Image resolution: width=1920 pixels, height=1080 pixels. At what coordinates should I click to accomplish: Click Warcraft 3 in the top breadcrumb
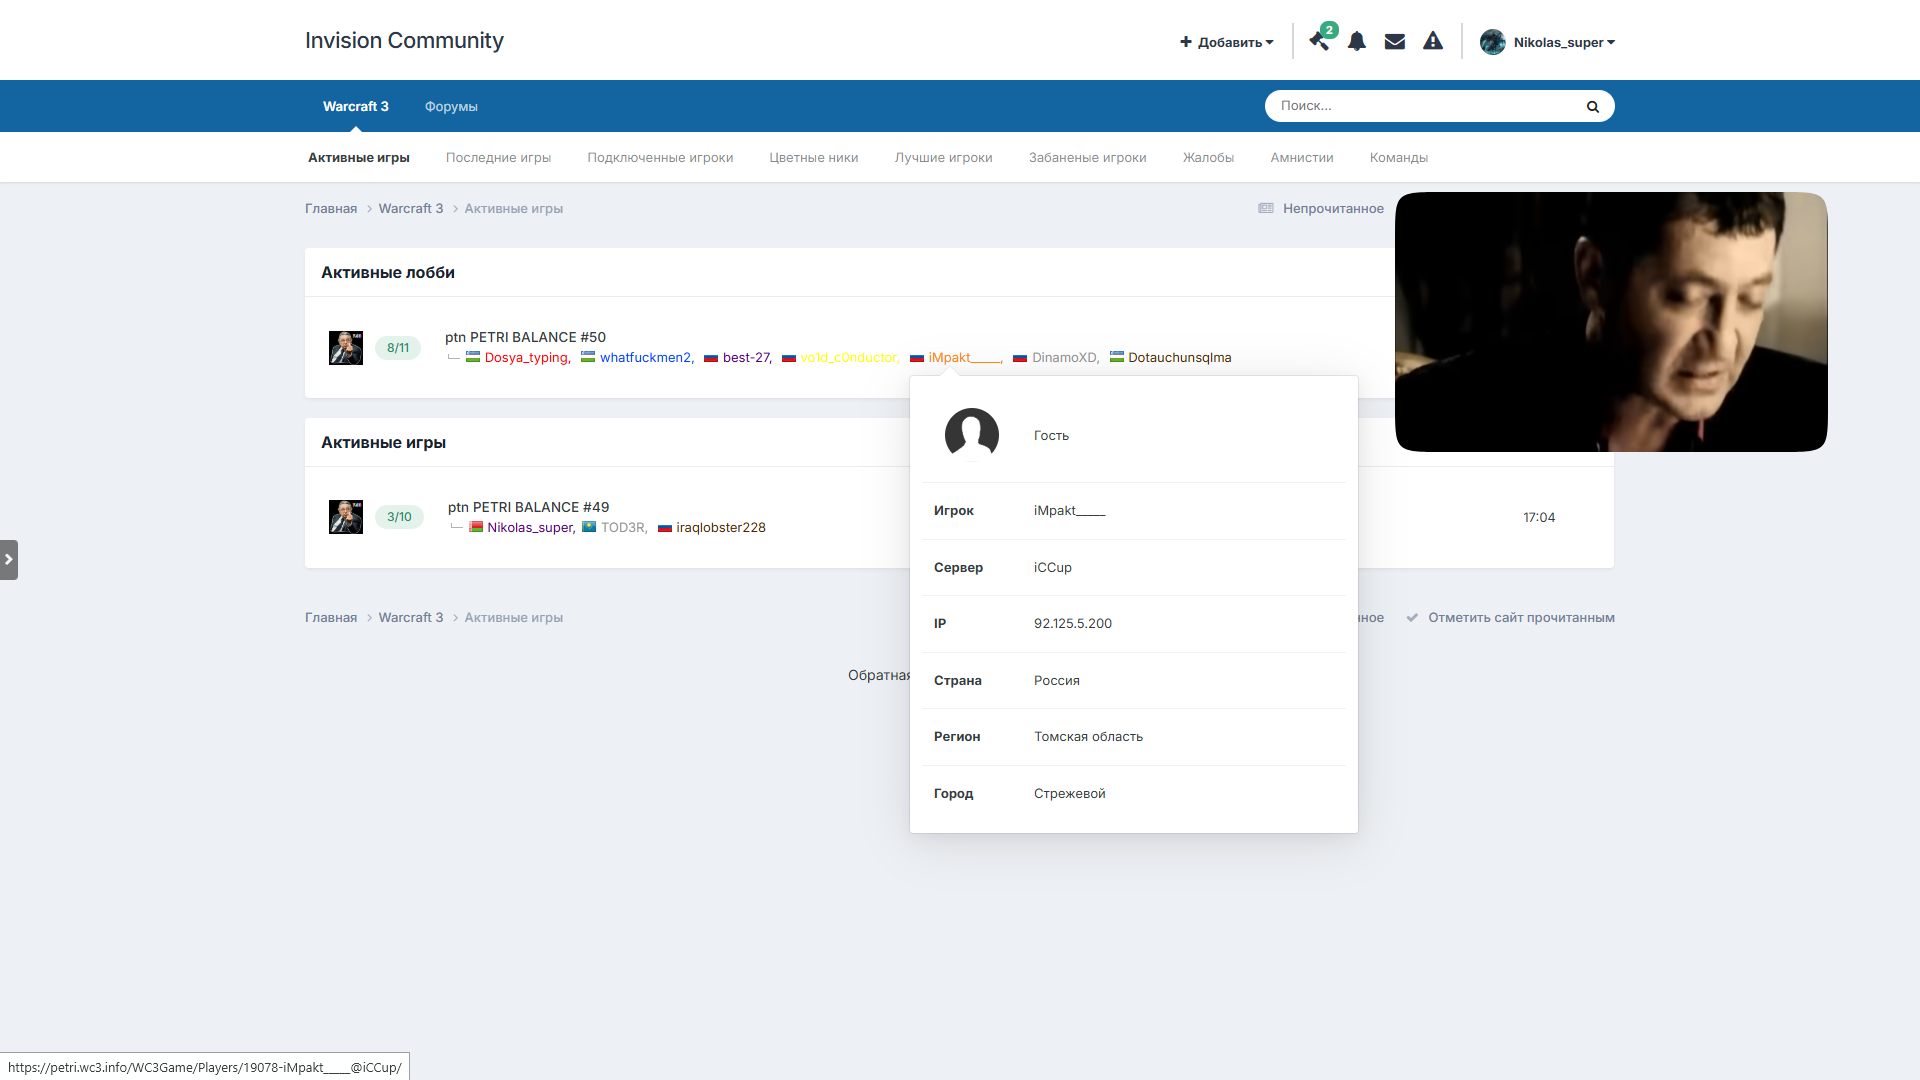[411, 208]
